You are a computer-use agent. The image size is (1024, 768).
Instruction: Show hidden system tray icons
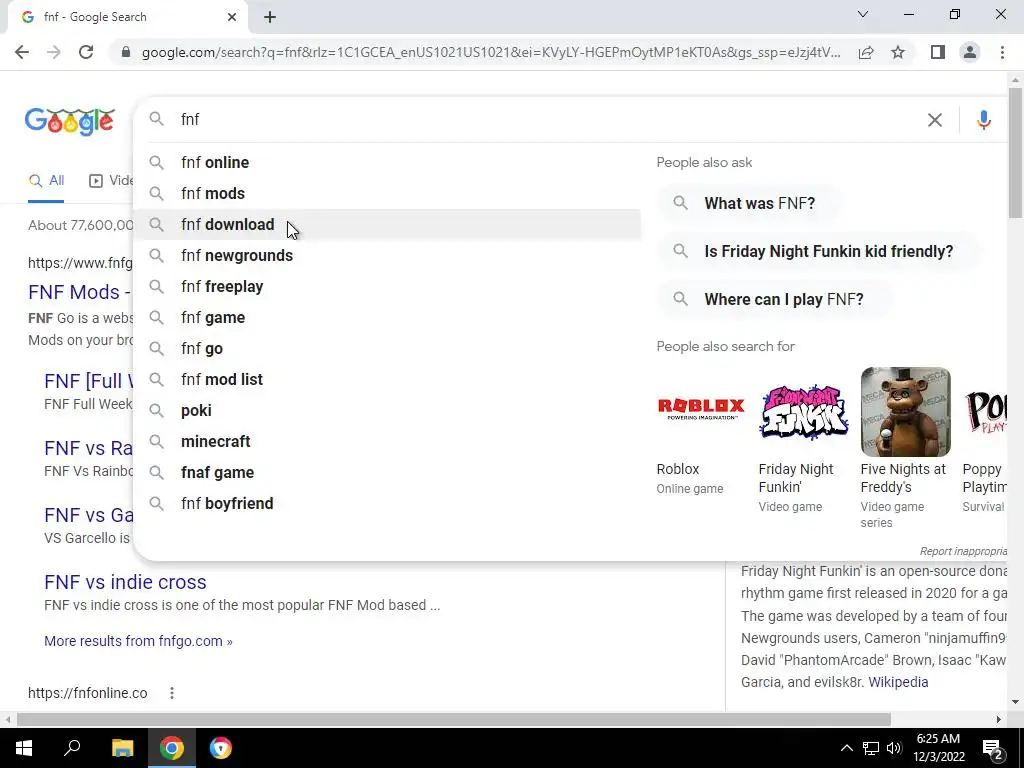tap(846, 748)
